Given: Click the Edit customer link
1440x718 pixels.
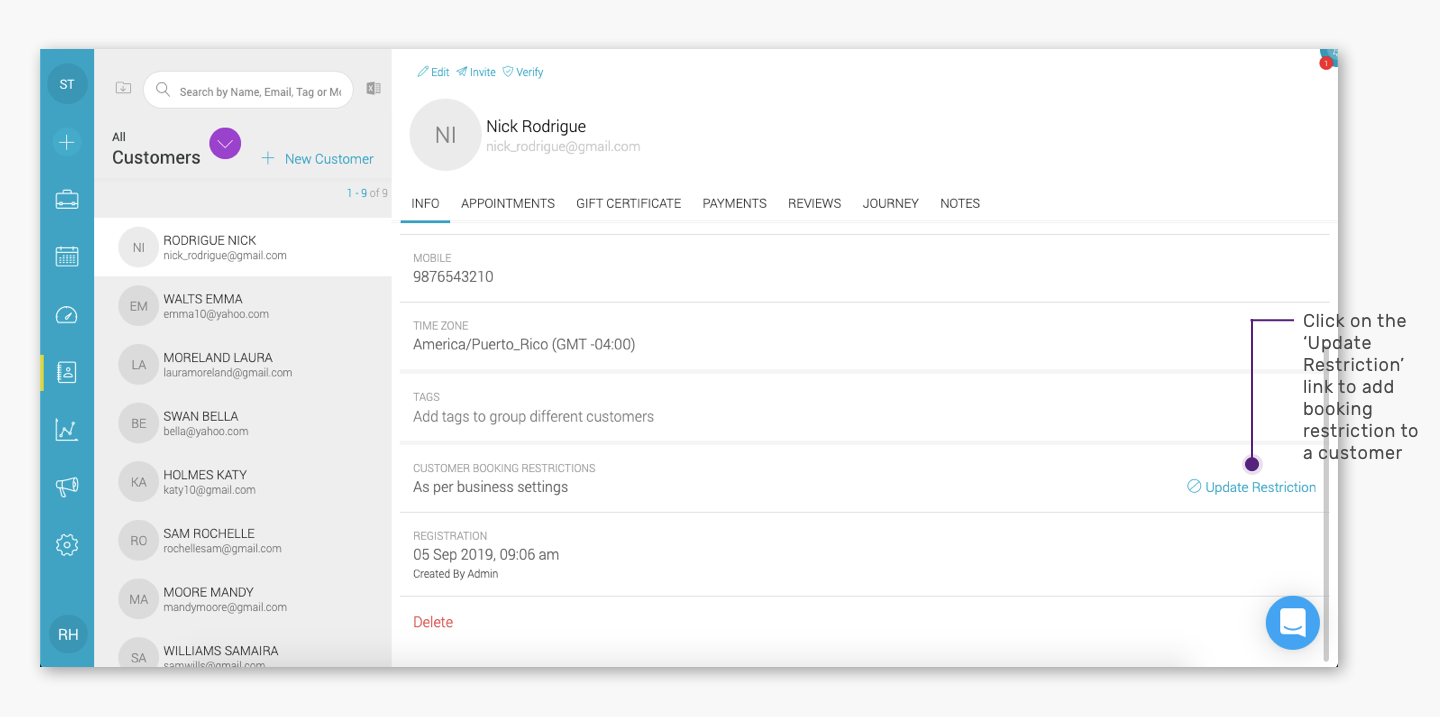Looking at the screenshot, I should [x=433, y=72].
